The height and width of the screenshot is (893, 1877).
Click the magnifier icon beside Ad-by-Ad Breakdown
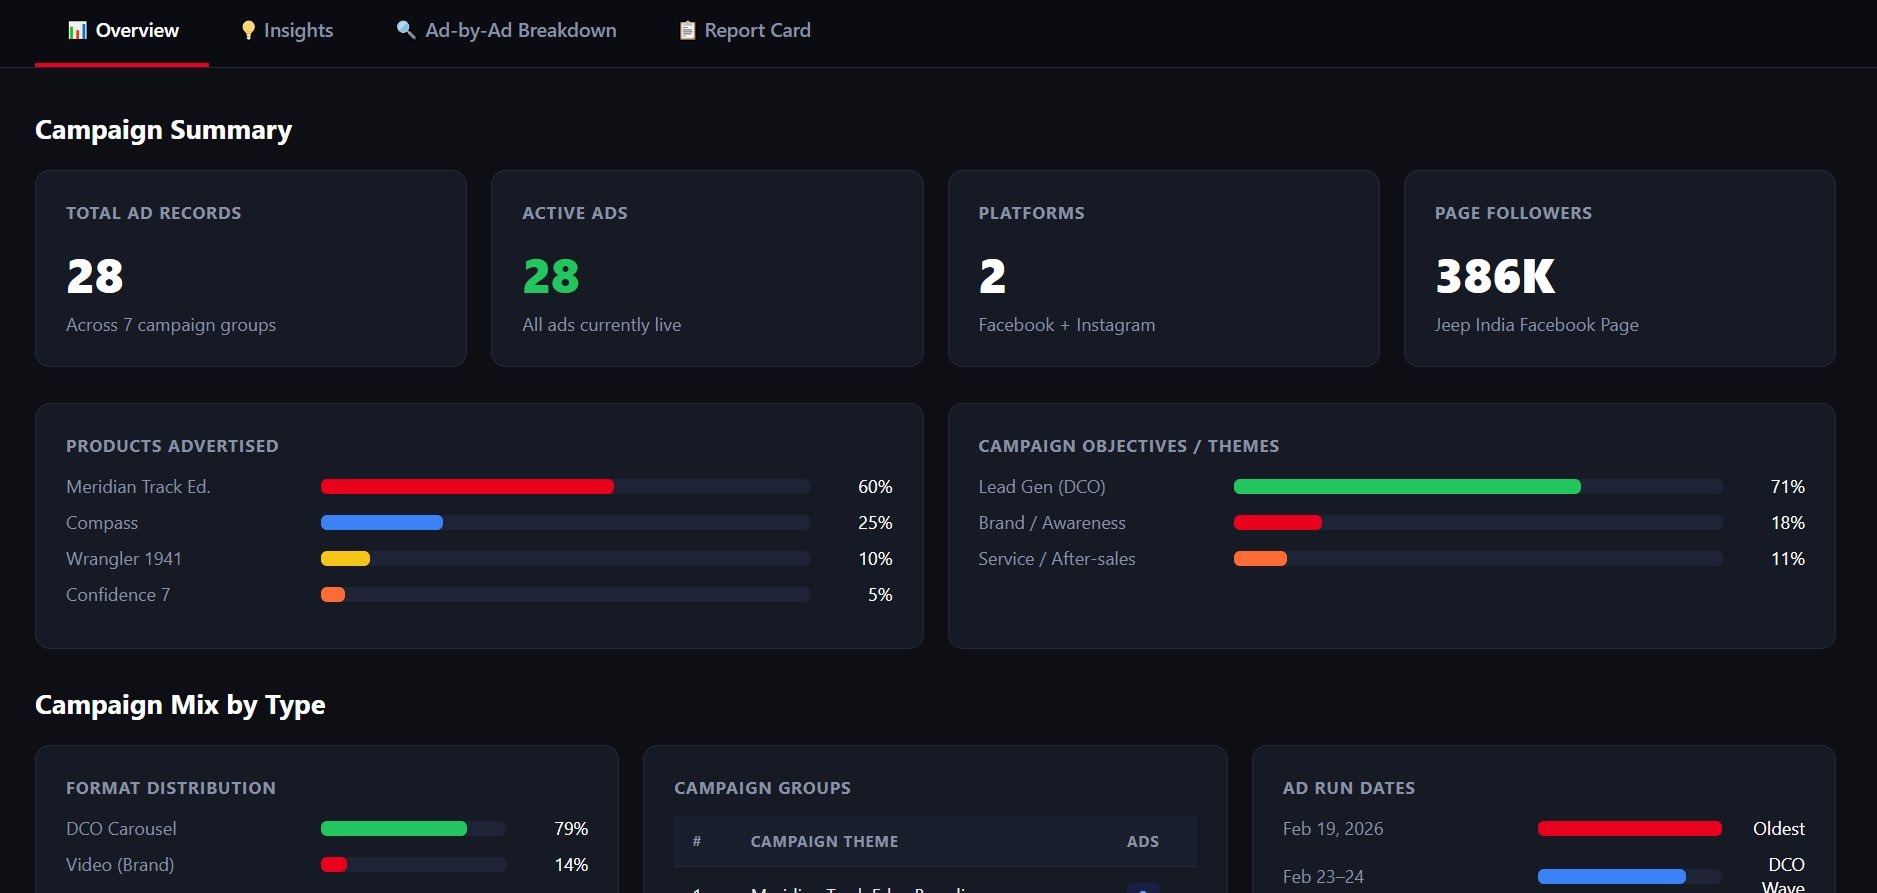point(405,30)
